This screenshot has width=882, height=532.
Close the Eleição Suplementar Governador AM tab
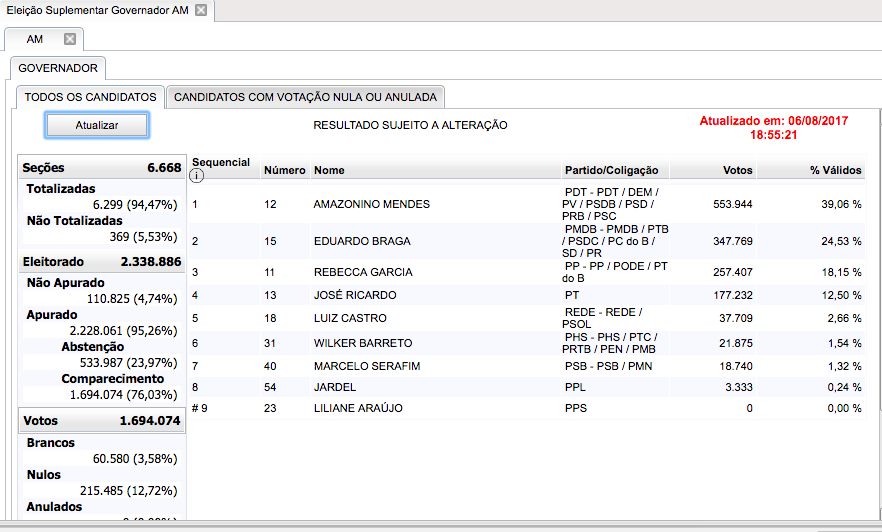click(201, 10)
